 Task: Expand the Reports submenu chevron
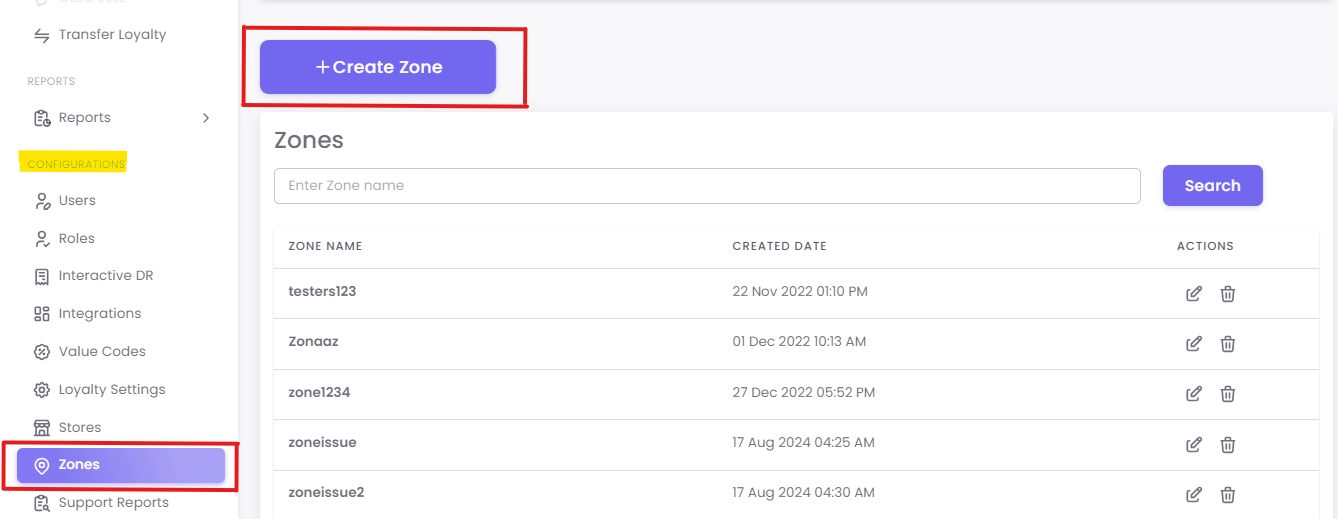[206, 118]
